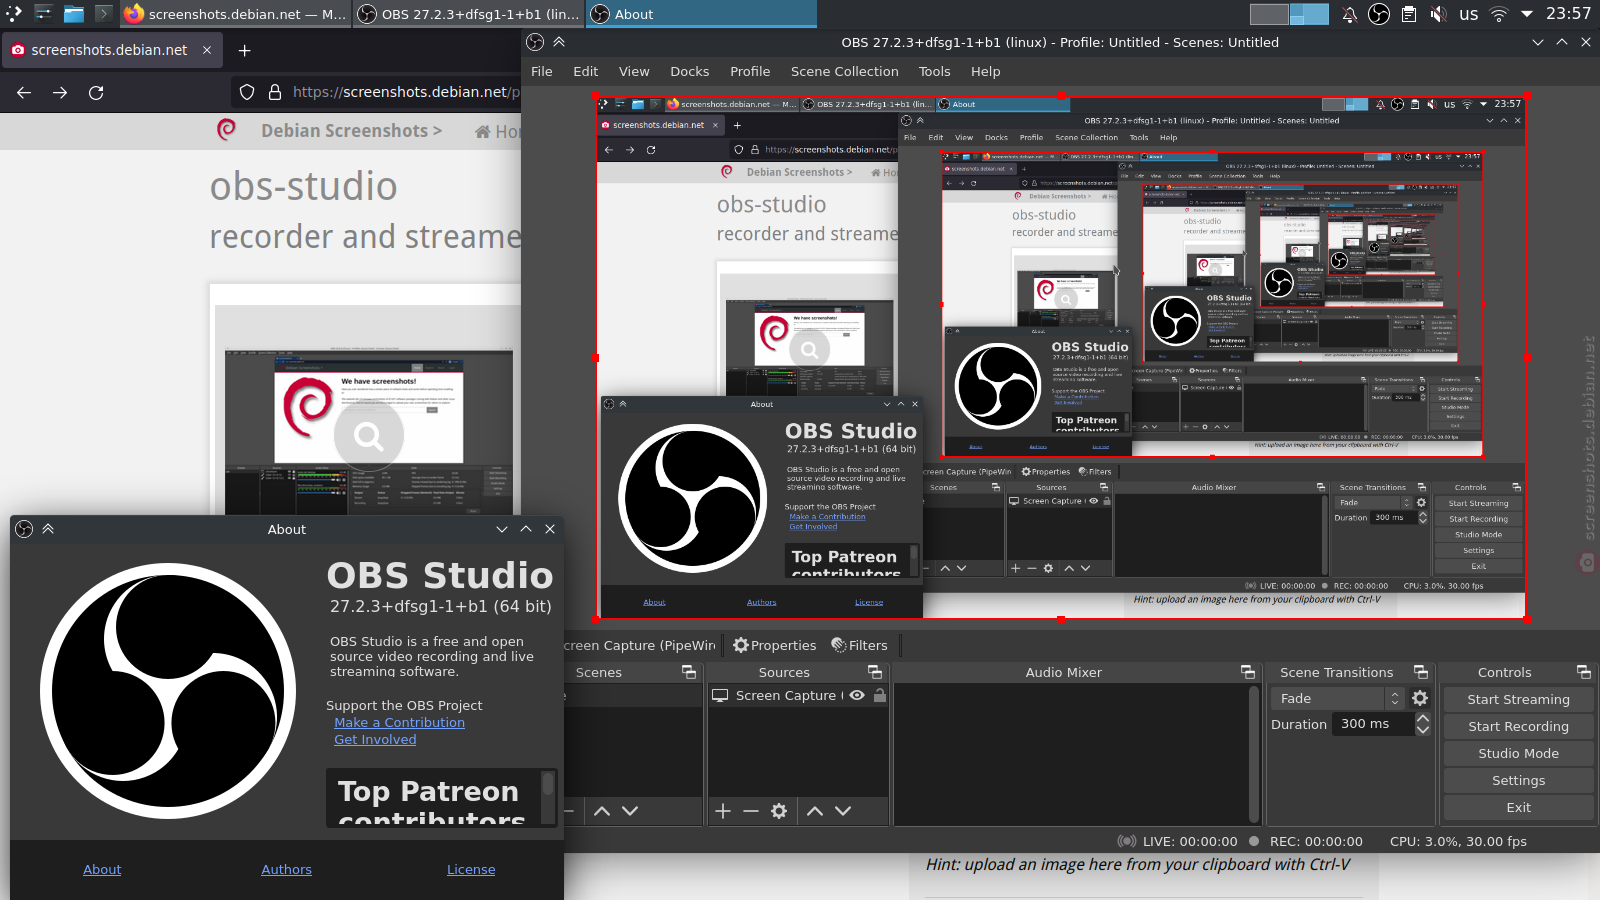
Task: Open the About link in About dialog
Action: (x=102, y=870)
